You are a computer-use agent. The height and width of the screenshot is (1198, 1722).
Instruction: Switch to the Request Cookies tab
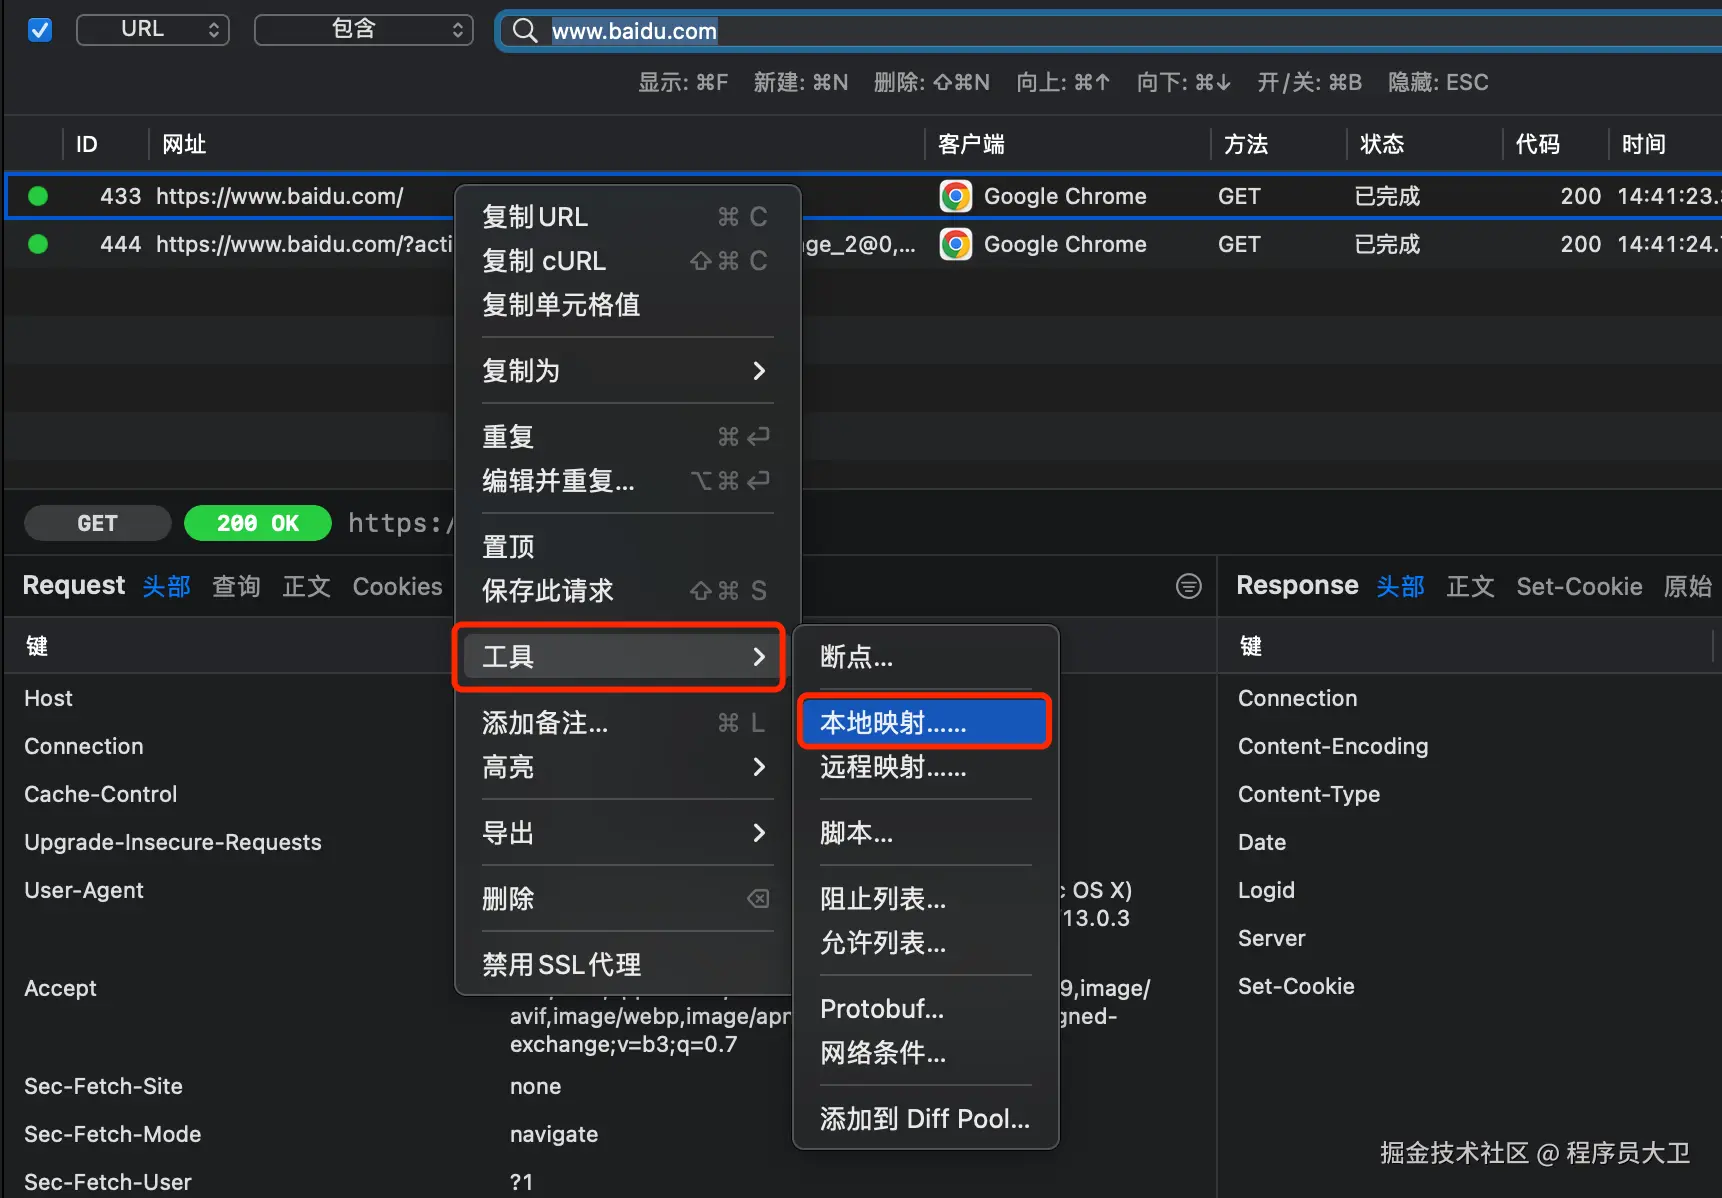click(x=397, y=587)
